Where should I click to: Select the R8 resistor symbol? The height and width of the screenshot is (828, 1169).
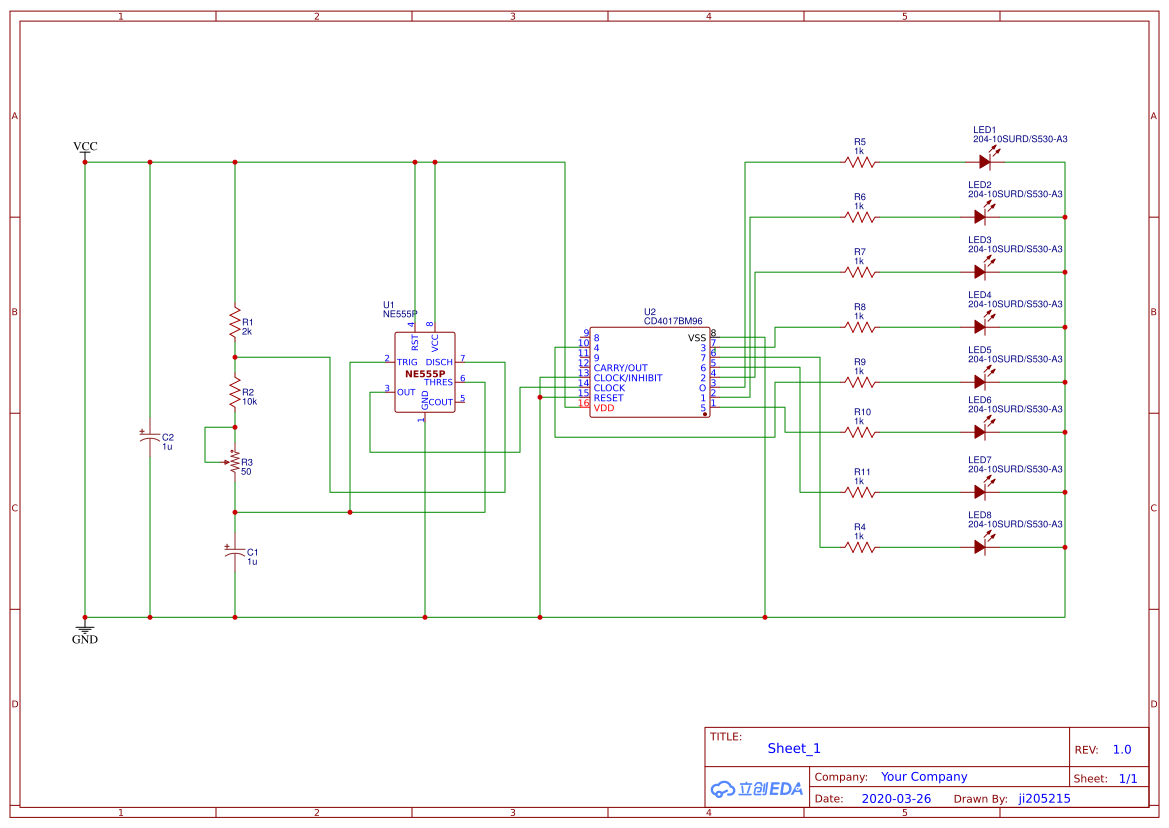pos(860,327)
